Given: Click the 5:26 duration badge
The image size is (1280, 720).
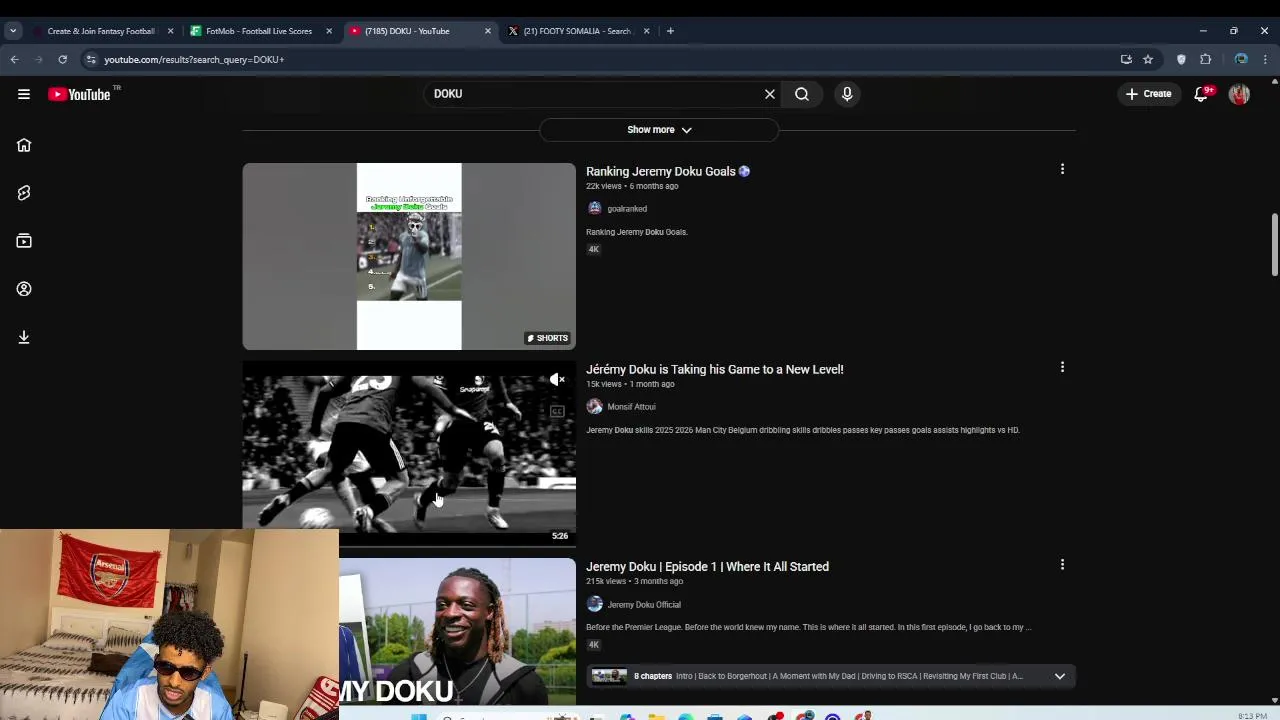Looking at the screenshot, I should [560, 536].
